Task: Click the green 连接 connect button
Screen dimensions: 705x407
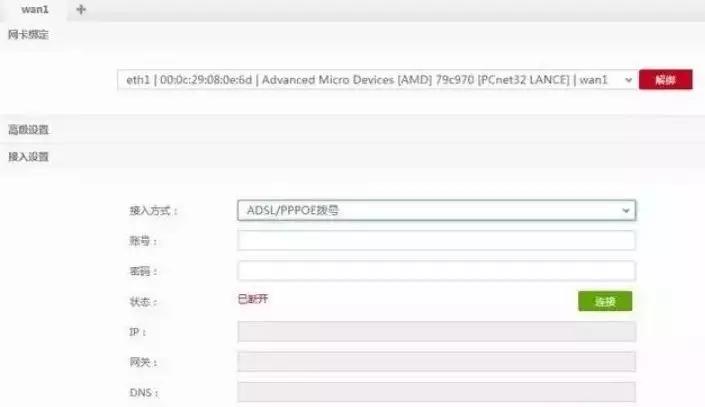Action: [605, 301]
